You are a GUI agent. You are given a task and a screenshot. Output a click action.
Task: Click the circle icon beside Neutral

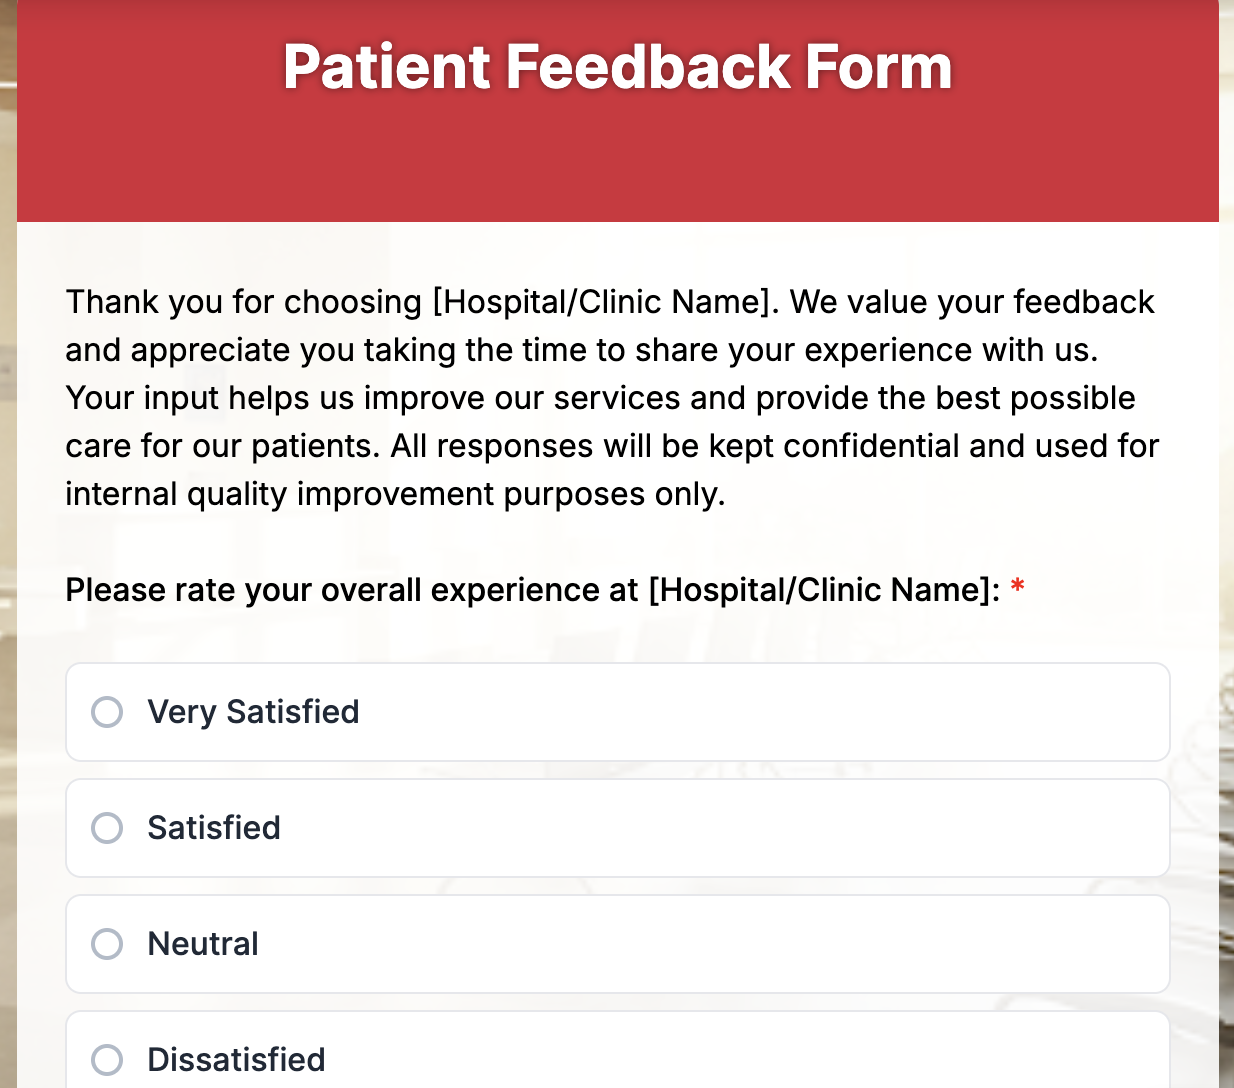[107, 944]
